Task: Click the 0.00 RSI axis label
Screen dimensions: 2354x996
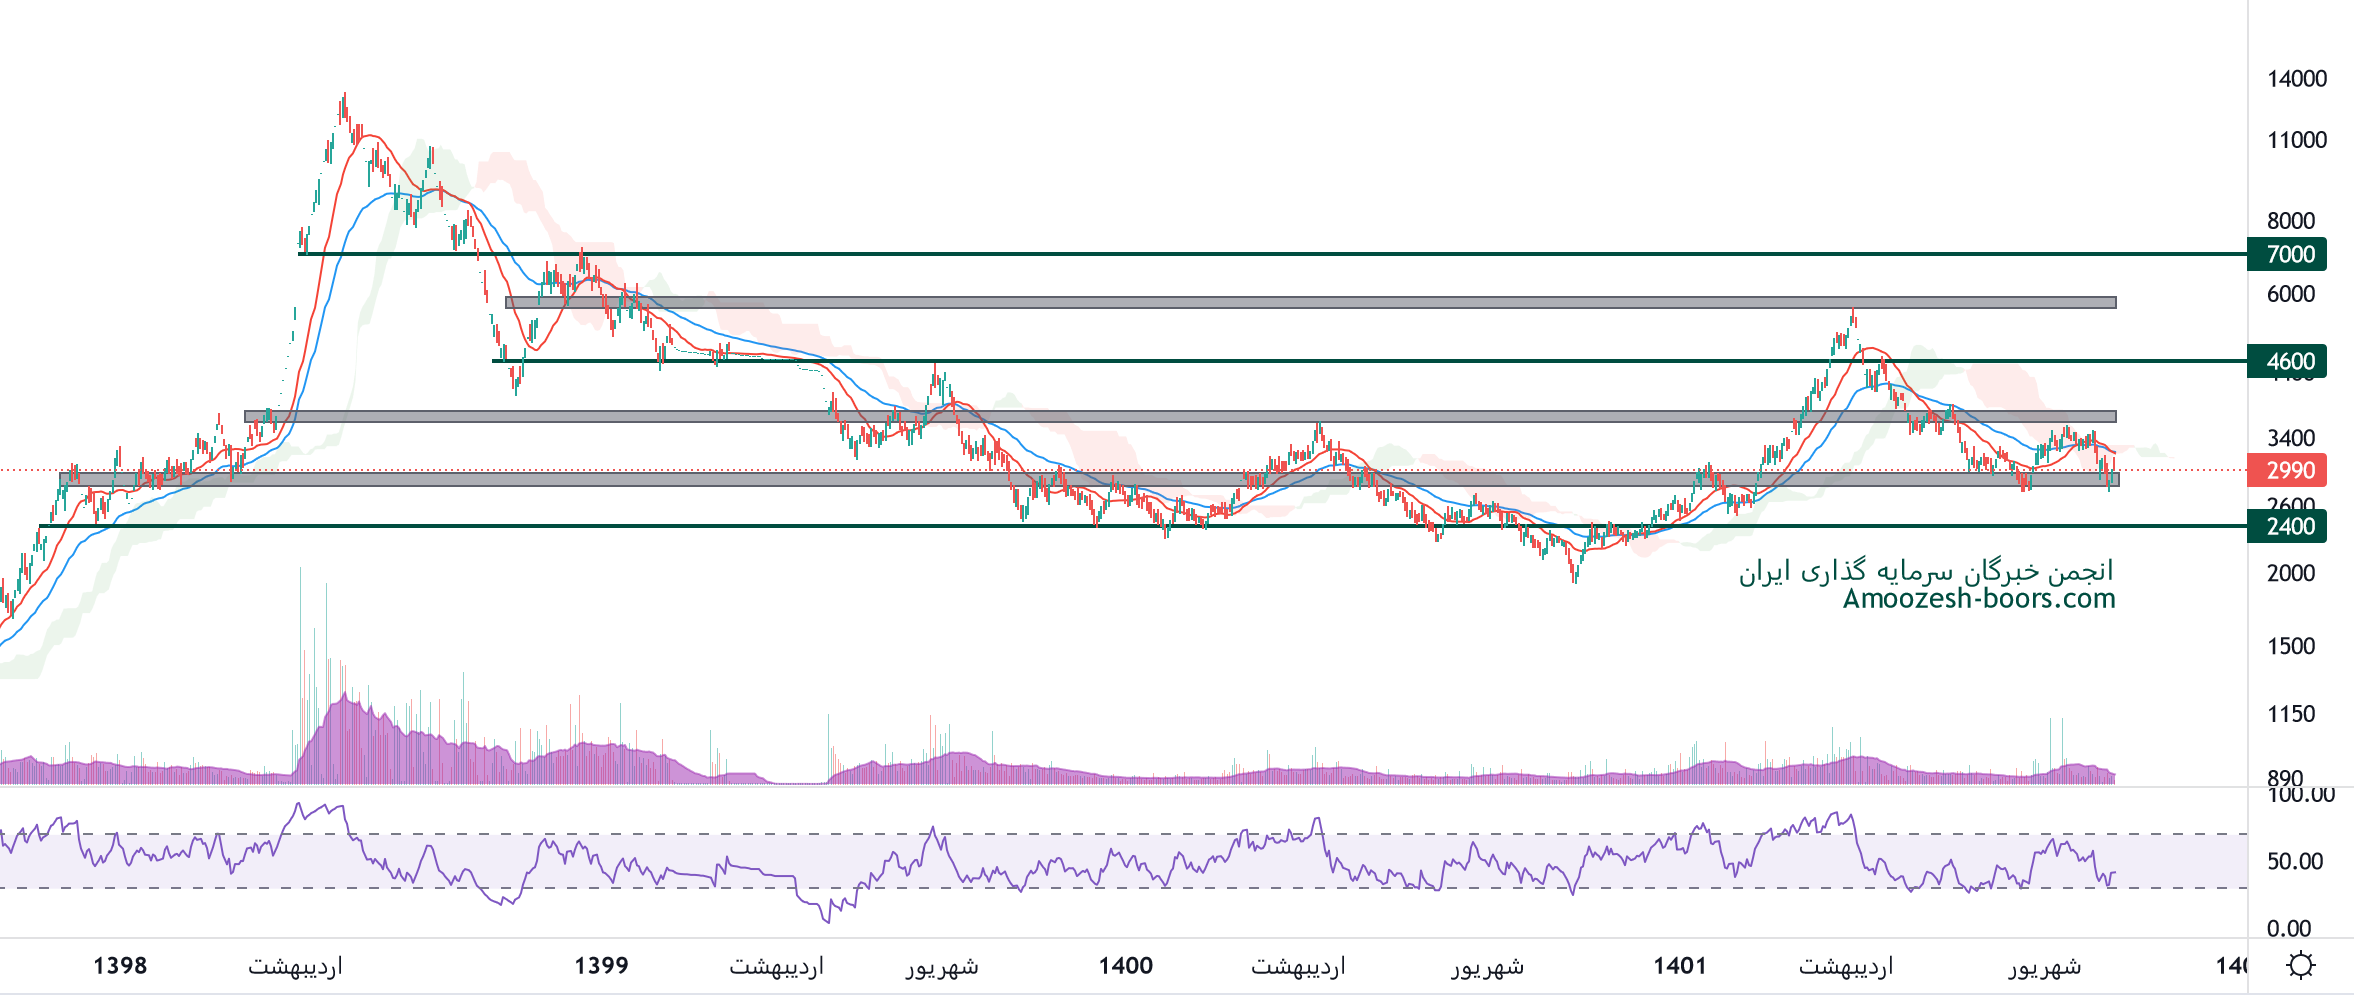Action: 2289,928
